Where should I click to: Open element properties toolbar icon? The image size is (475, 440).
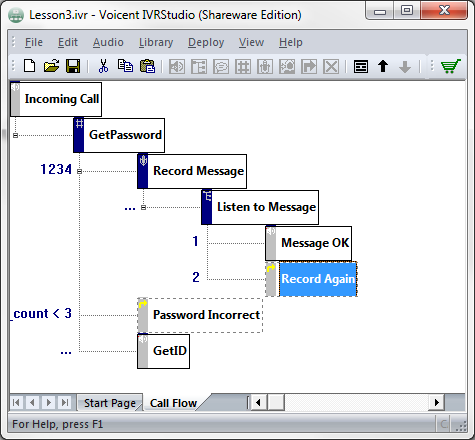[361, 66]
